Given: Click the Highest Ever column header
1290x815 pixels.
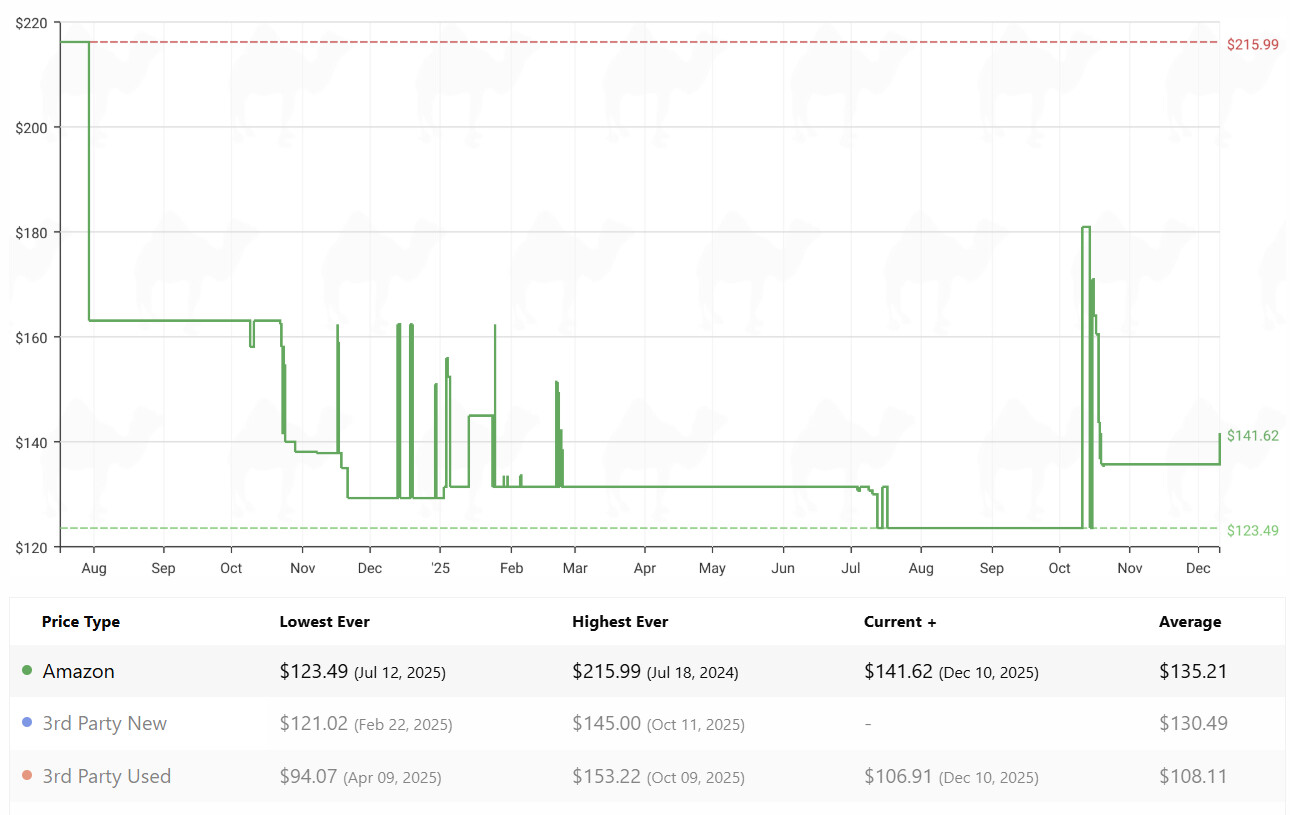Looking at the screenshot, I should point(620,622).
